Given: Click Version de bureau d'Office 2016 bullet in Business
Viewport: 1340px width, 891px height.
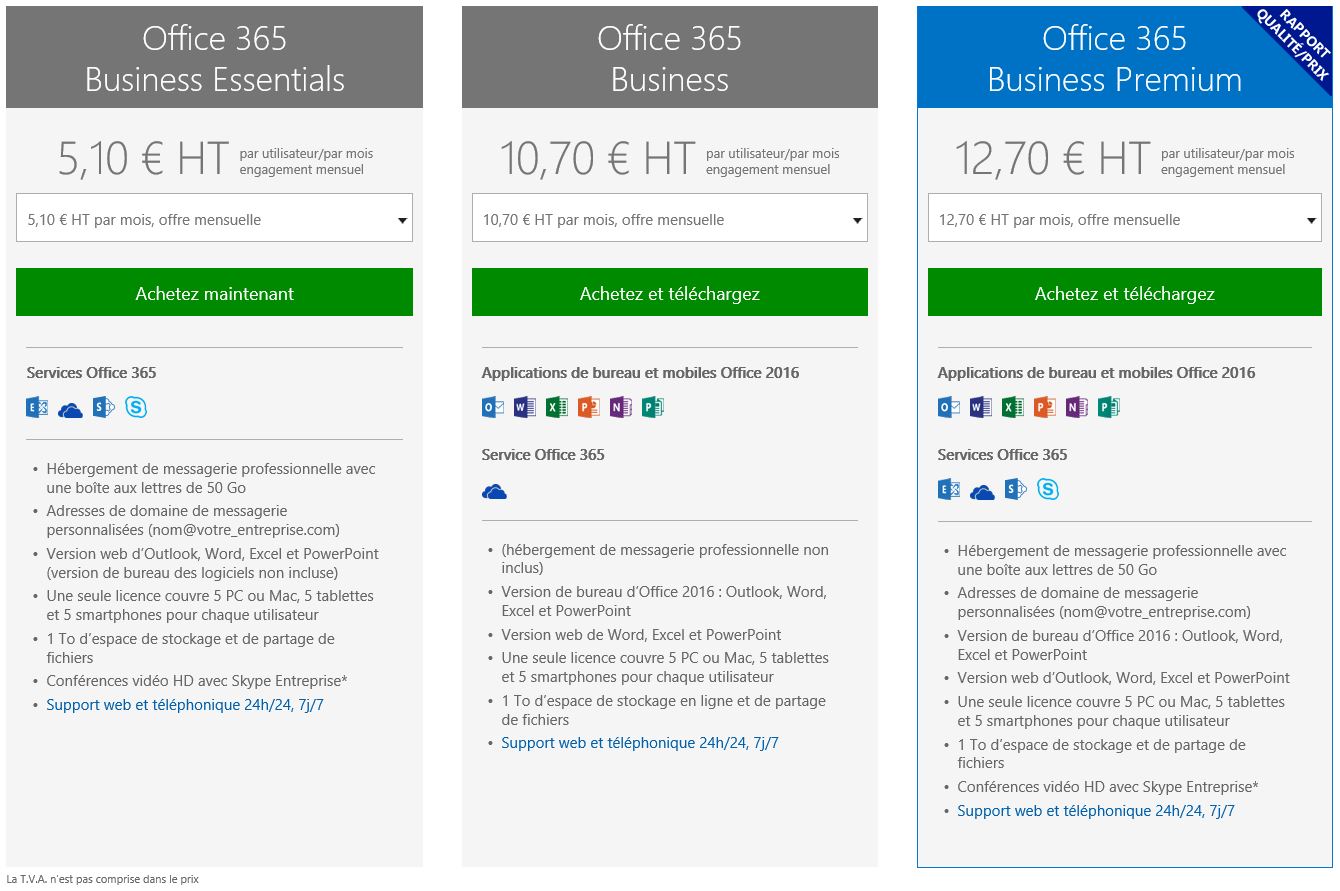Looking at the screenshot, I should tap(664, 601).
